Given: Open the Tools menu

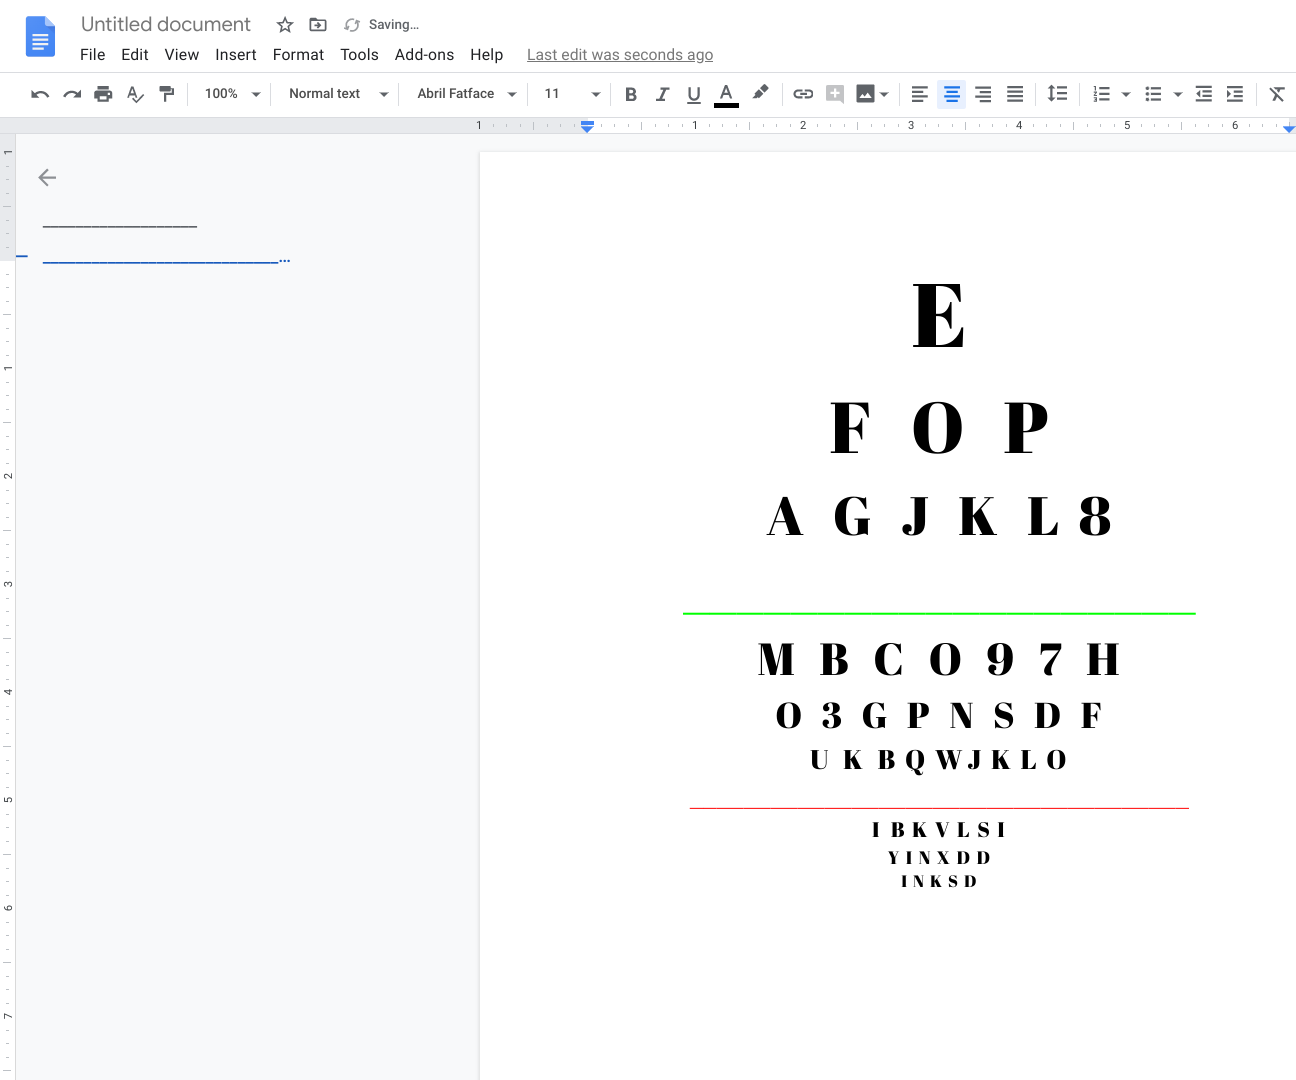Looking at the screenshot, I should [x=359, y=55].
